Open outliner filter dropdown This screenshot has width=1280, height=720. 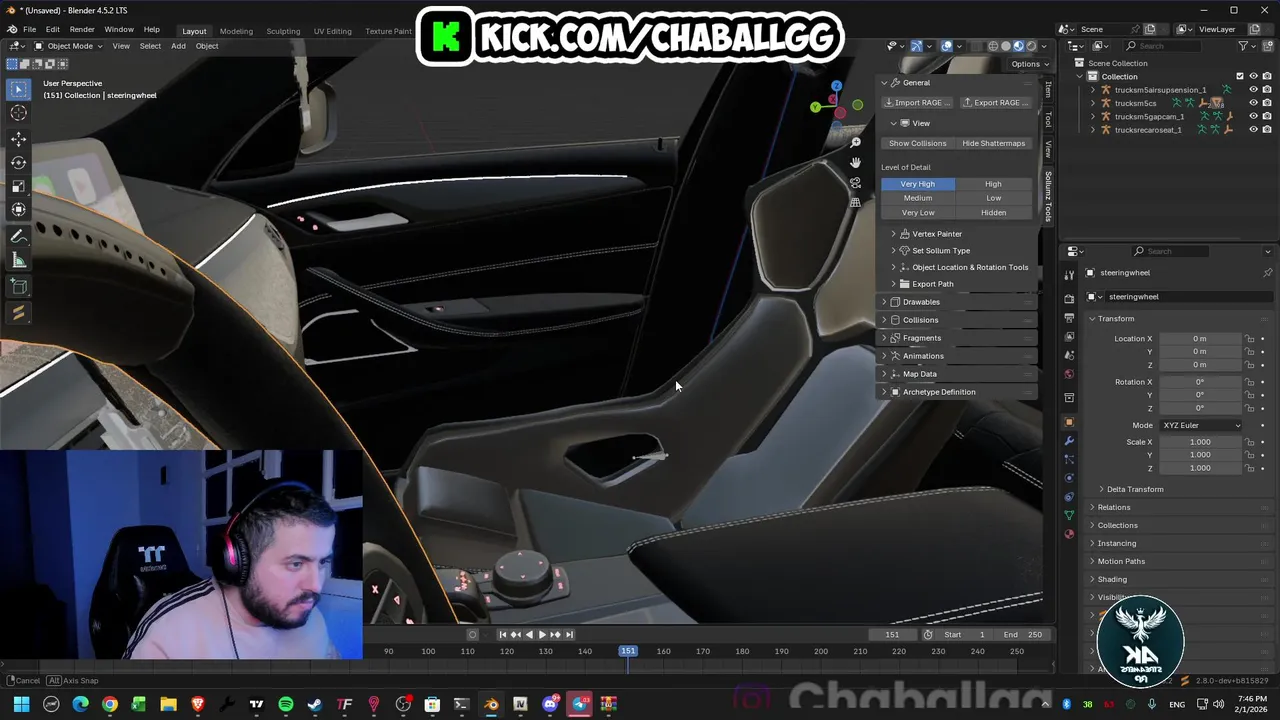point(1248,46)
